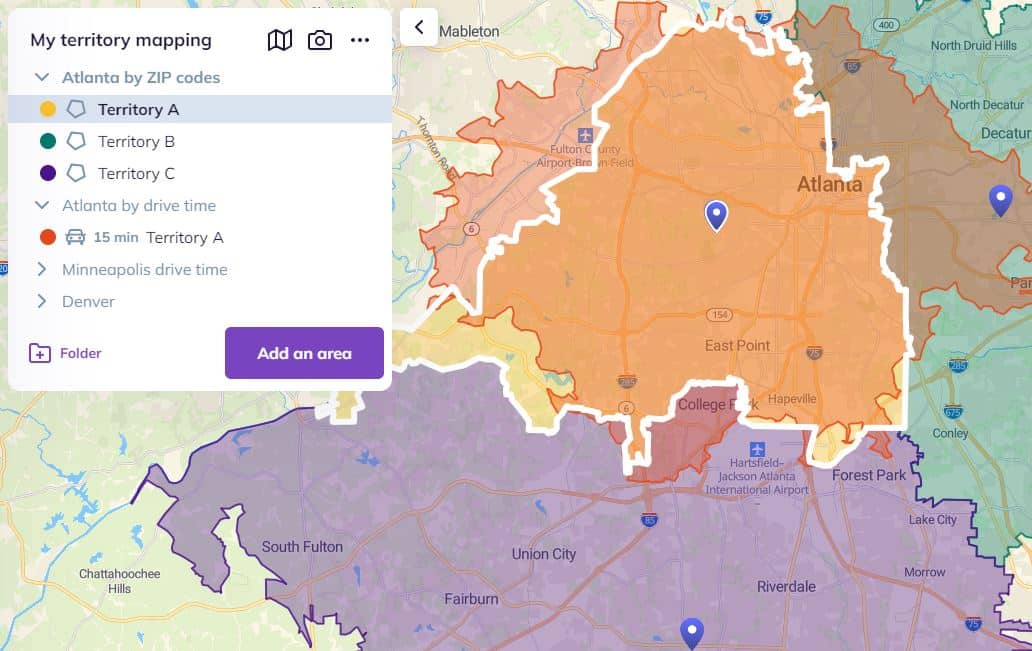Expand the Minneapolis drive time folder
The image size is (1032, 651).
(42, 269)
